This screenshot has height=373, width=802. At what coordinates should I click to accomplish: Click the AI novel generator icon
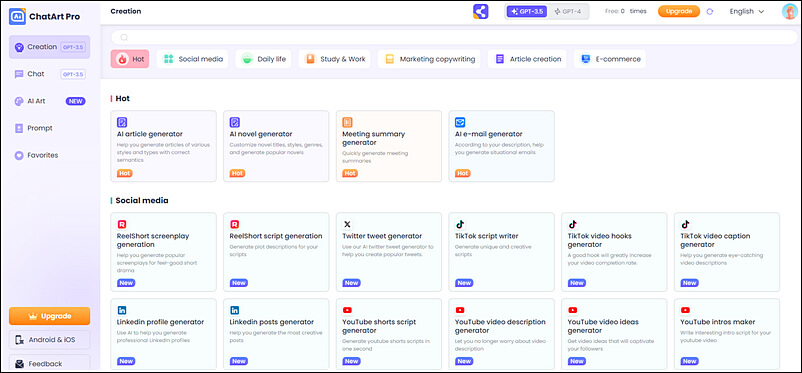click(x=235, y=122)
